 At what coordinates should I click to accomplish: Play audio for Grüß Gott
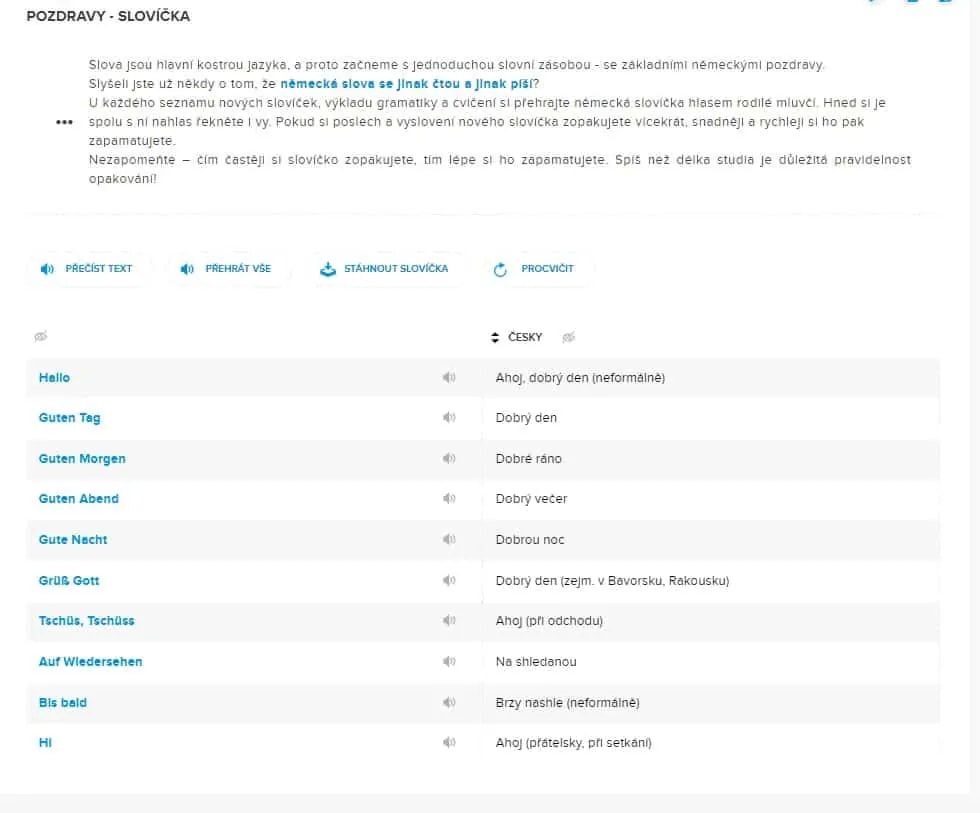[449, 581]
